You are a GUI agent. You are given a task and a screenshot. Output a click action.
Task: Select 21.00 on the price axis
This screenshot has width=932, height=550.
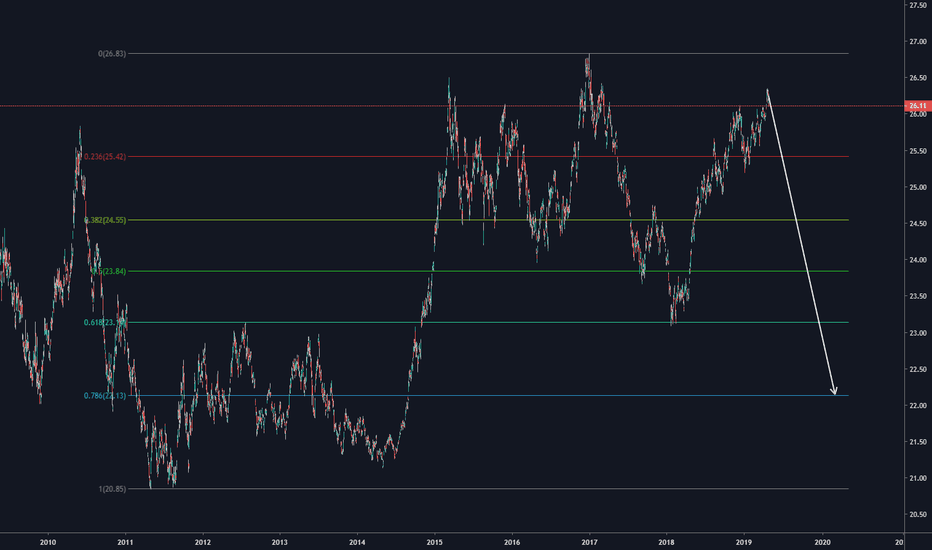(x=918, y=478)
